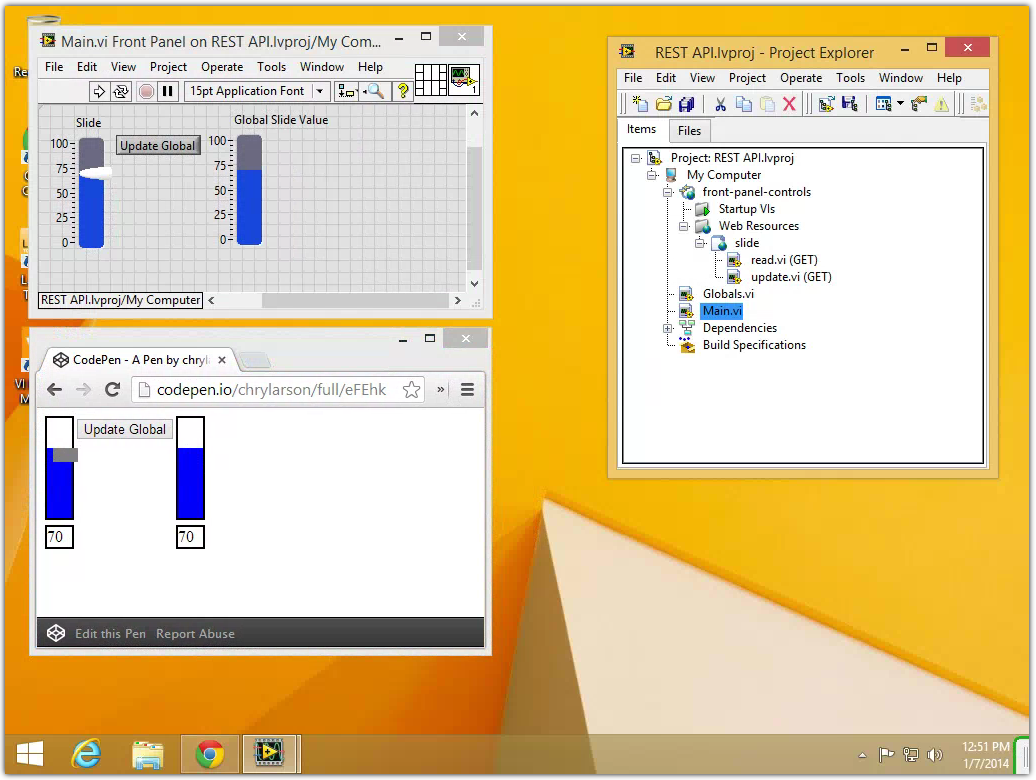Click the Run Continuously button

(x=121, y=91)
